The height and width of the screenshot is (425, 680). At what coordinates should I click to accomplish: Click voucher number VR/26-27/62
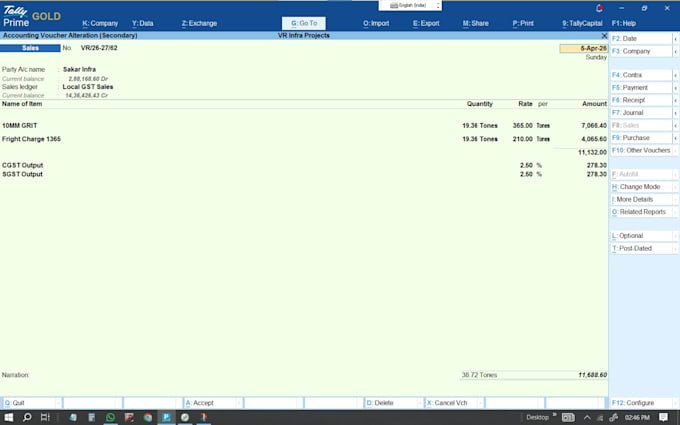coord(99,48)
